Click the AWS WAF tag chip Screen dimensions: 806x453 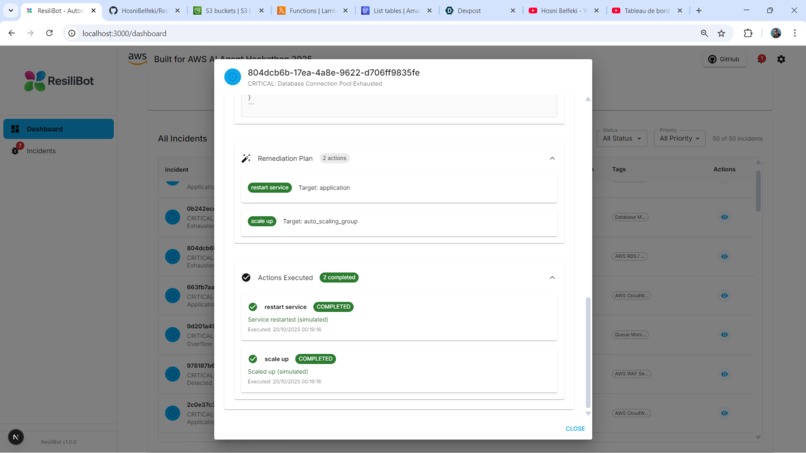pyautogui.click(x=632, y=374)
